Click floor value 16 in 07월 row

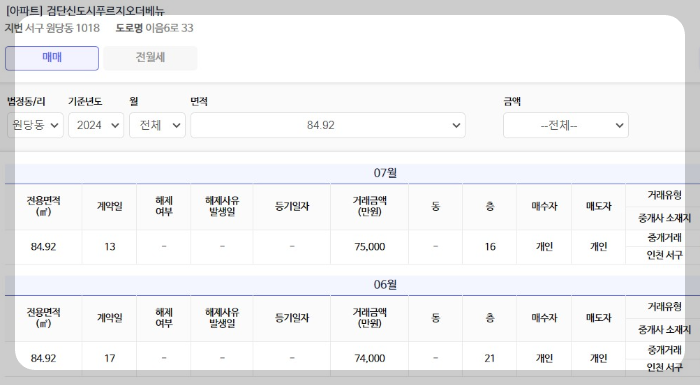point(490,247)
